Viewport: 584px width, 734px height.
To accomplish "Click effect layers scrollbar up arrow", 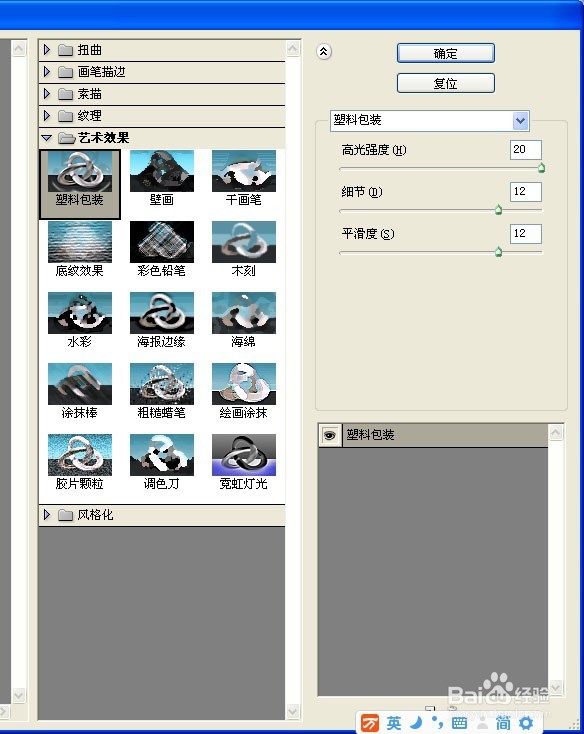I will click(555, 433).
